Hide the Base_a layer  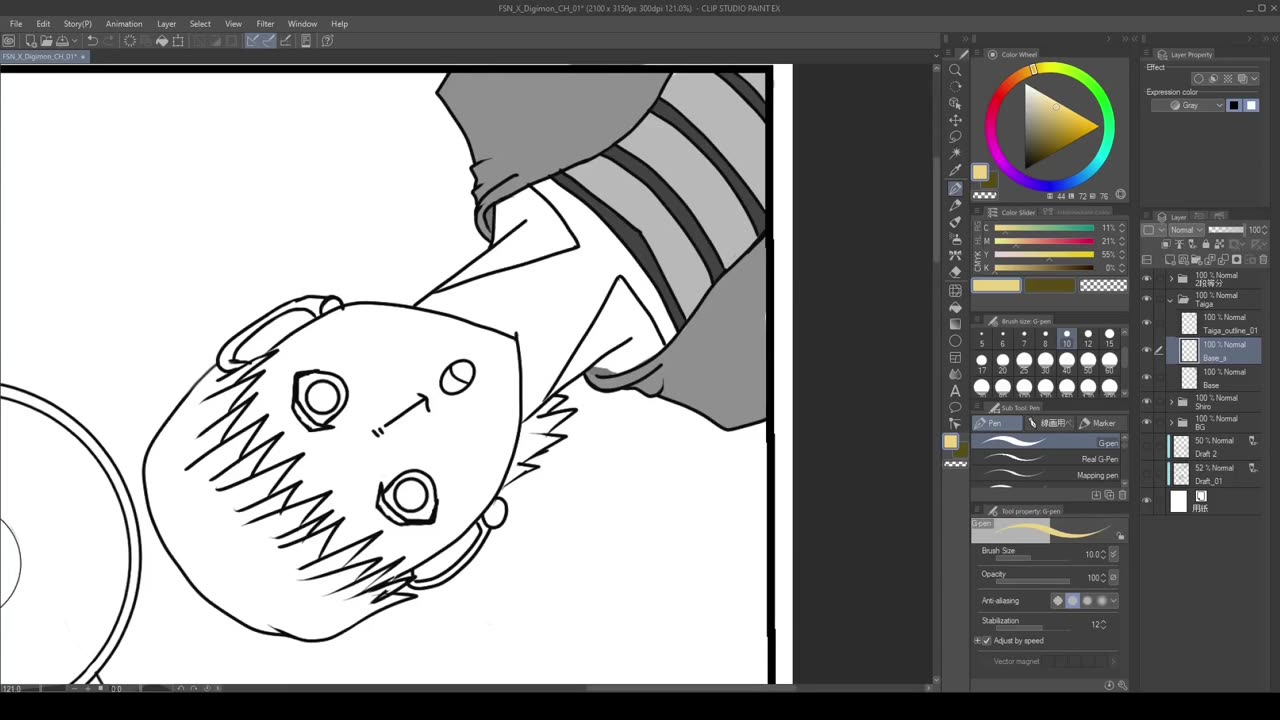click(x=1147, y=350)
